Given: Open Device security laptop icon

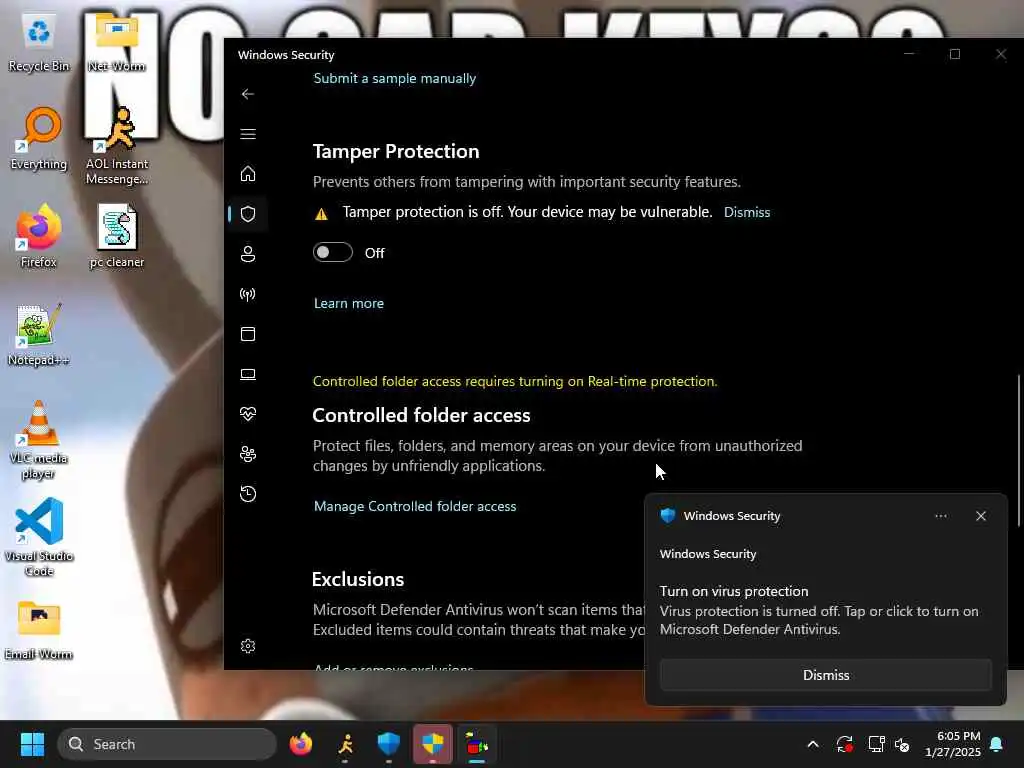Looking at the screenshot, I should (248, 374).
